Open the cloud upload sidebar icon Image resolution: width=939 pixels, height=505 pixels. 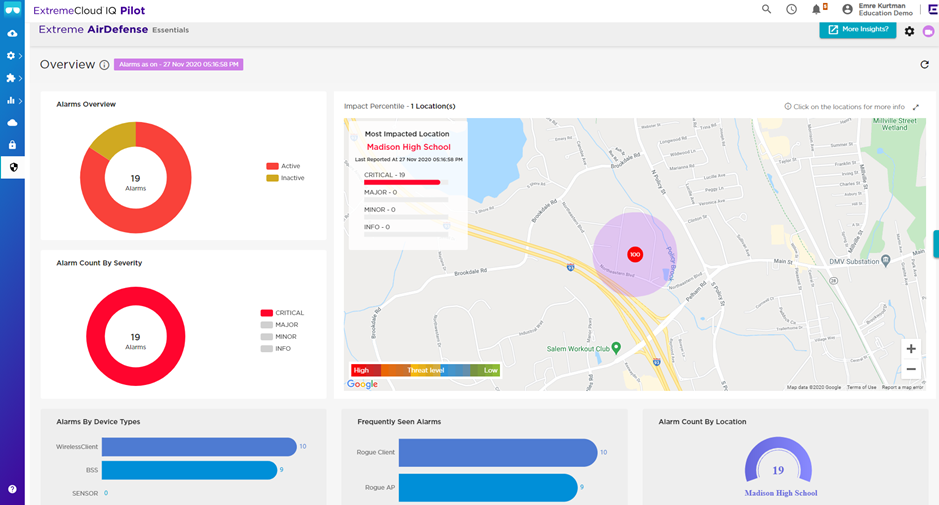tap(12, 34)
